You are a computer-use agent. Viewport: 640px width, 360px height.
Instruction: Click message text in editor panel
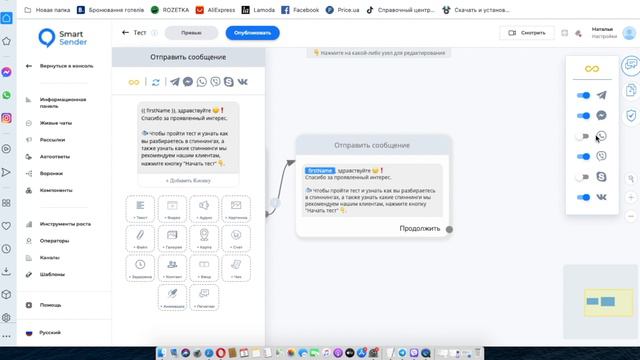tap(188, 137)
